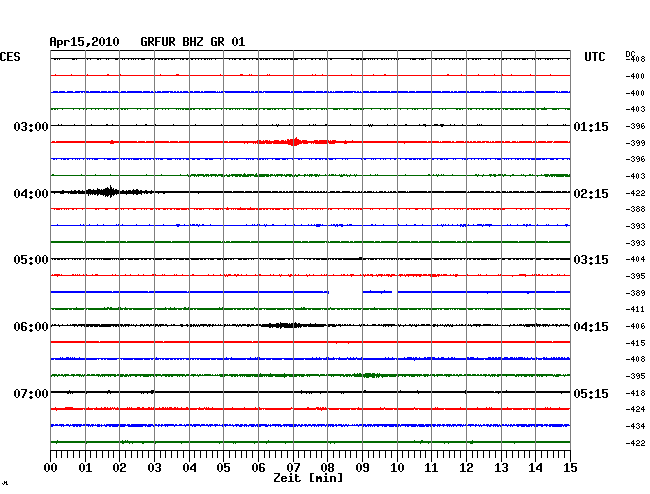Click the axis title "Zeit [min]"

(308, 478)
